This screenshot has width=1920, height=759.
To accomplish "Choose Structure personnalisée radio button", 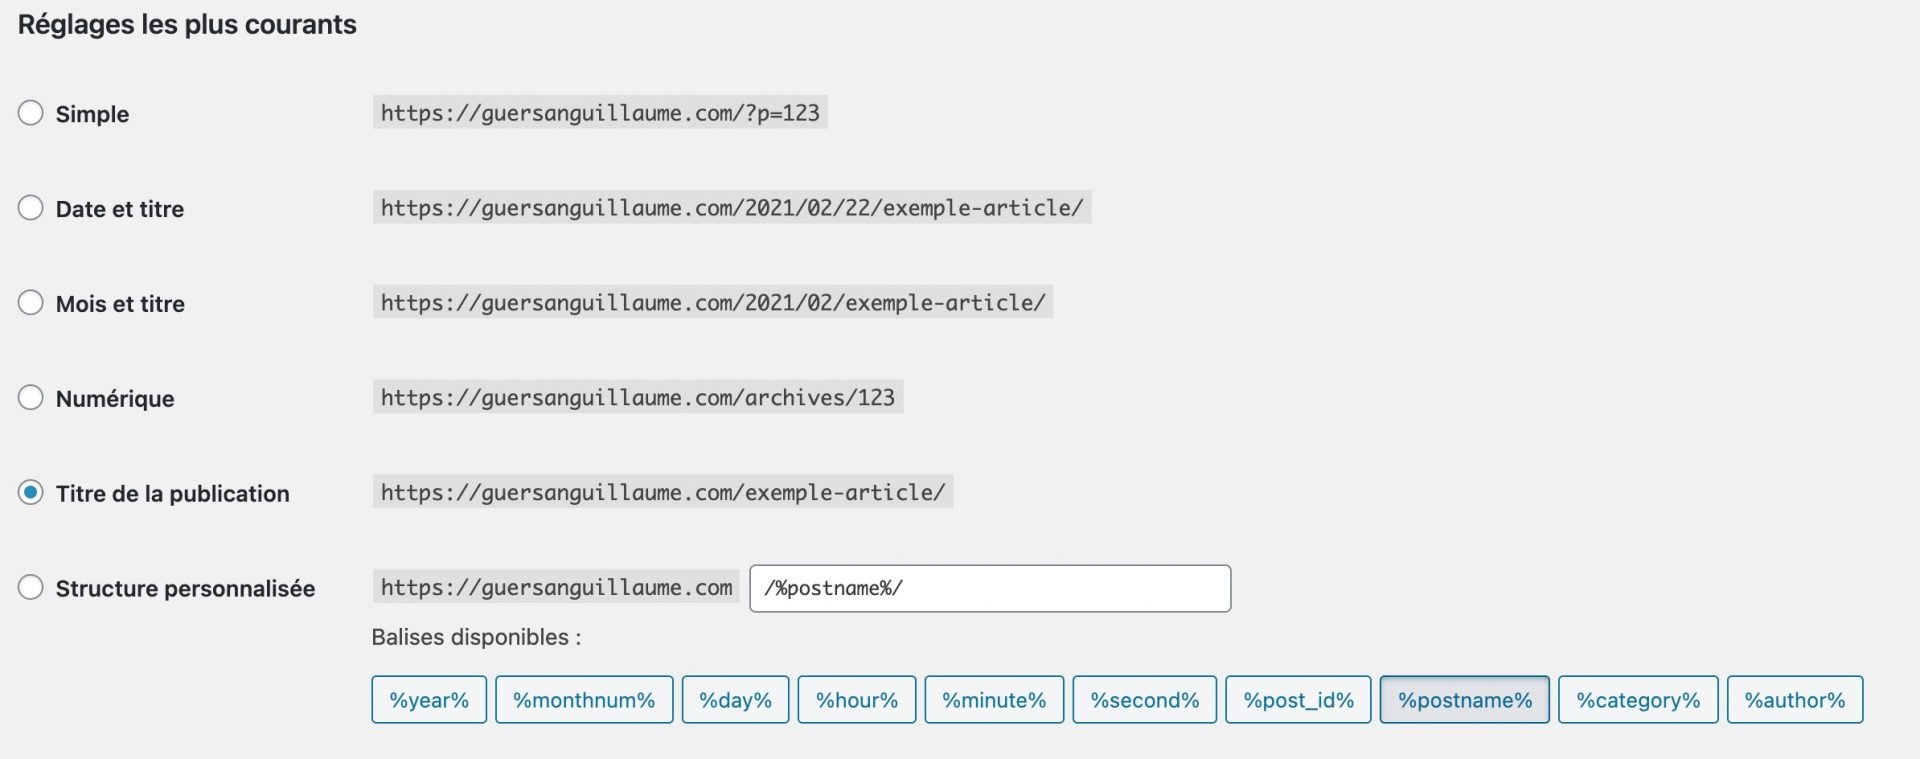I will click(x=31, y=587).
